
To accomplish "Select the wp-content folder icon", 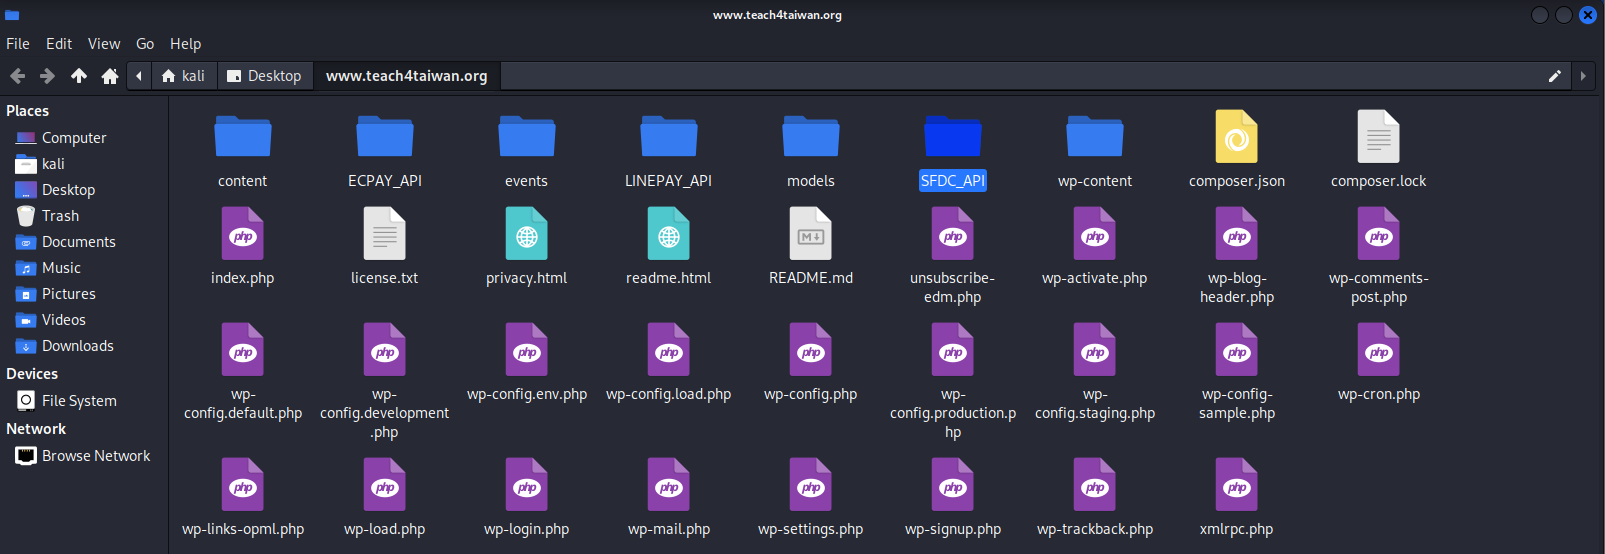I will point(1095,136).
